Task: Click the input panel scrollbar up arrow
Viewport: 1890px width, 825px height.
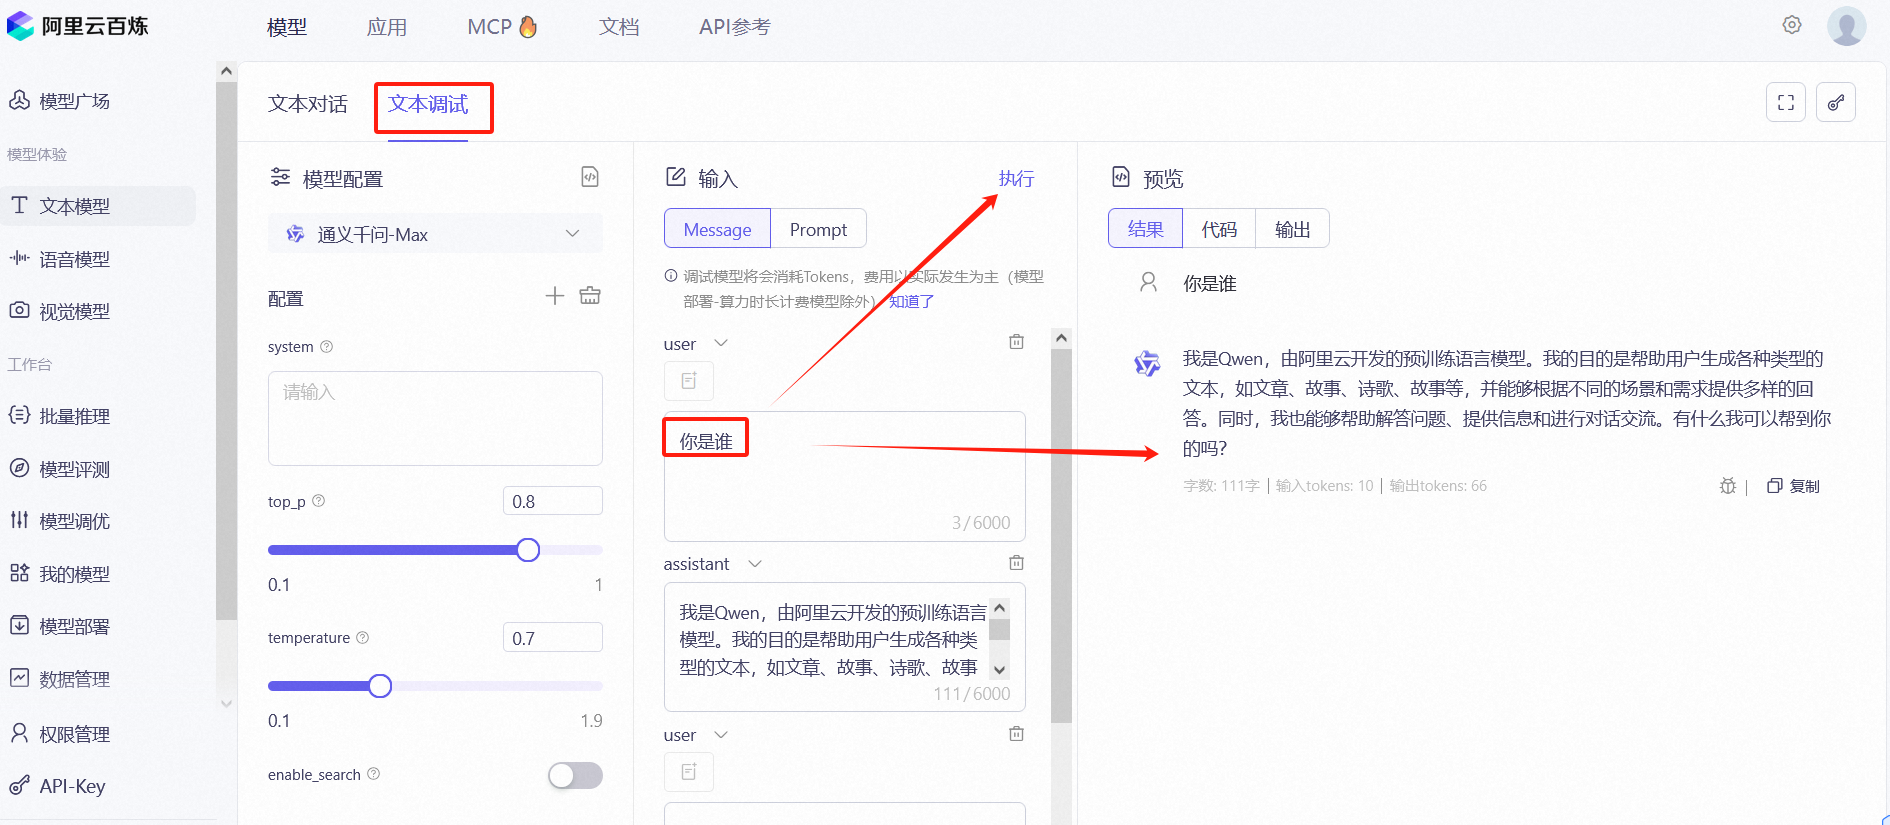Action: 1061,338
